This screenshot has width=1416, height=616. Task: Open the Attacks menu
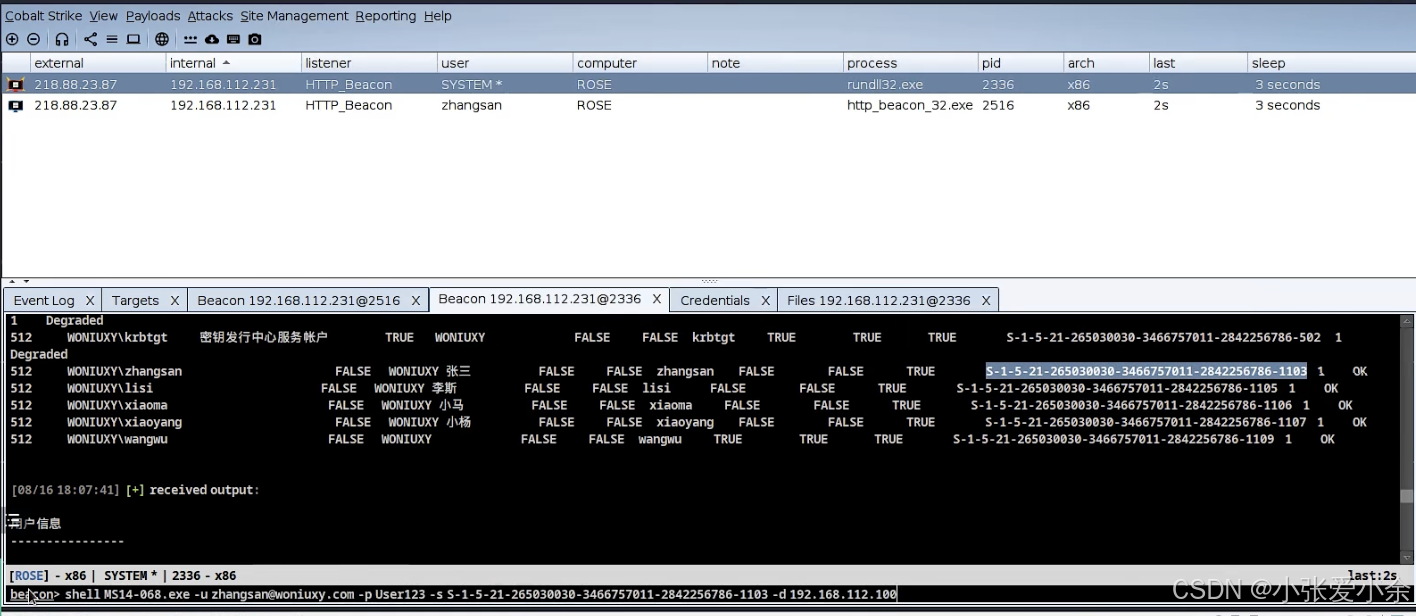[210, 16]
